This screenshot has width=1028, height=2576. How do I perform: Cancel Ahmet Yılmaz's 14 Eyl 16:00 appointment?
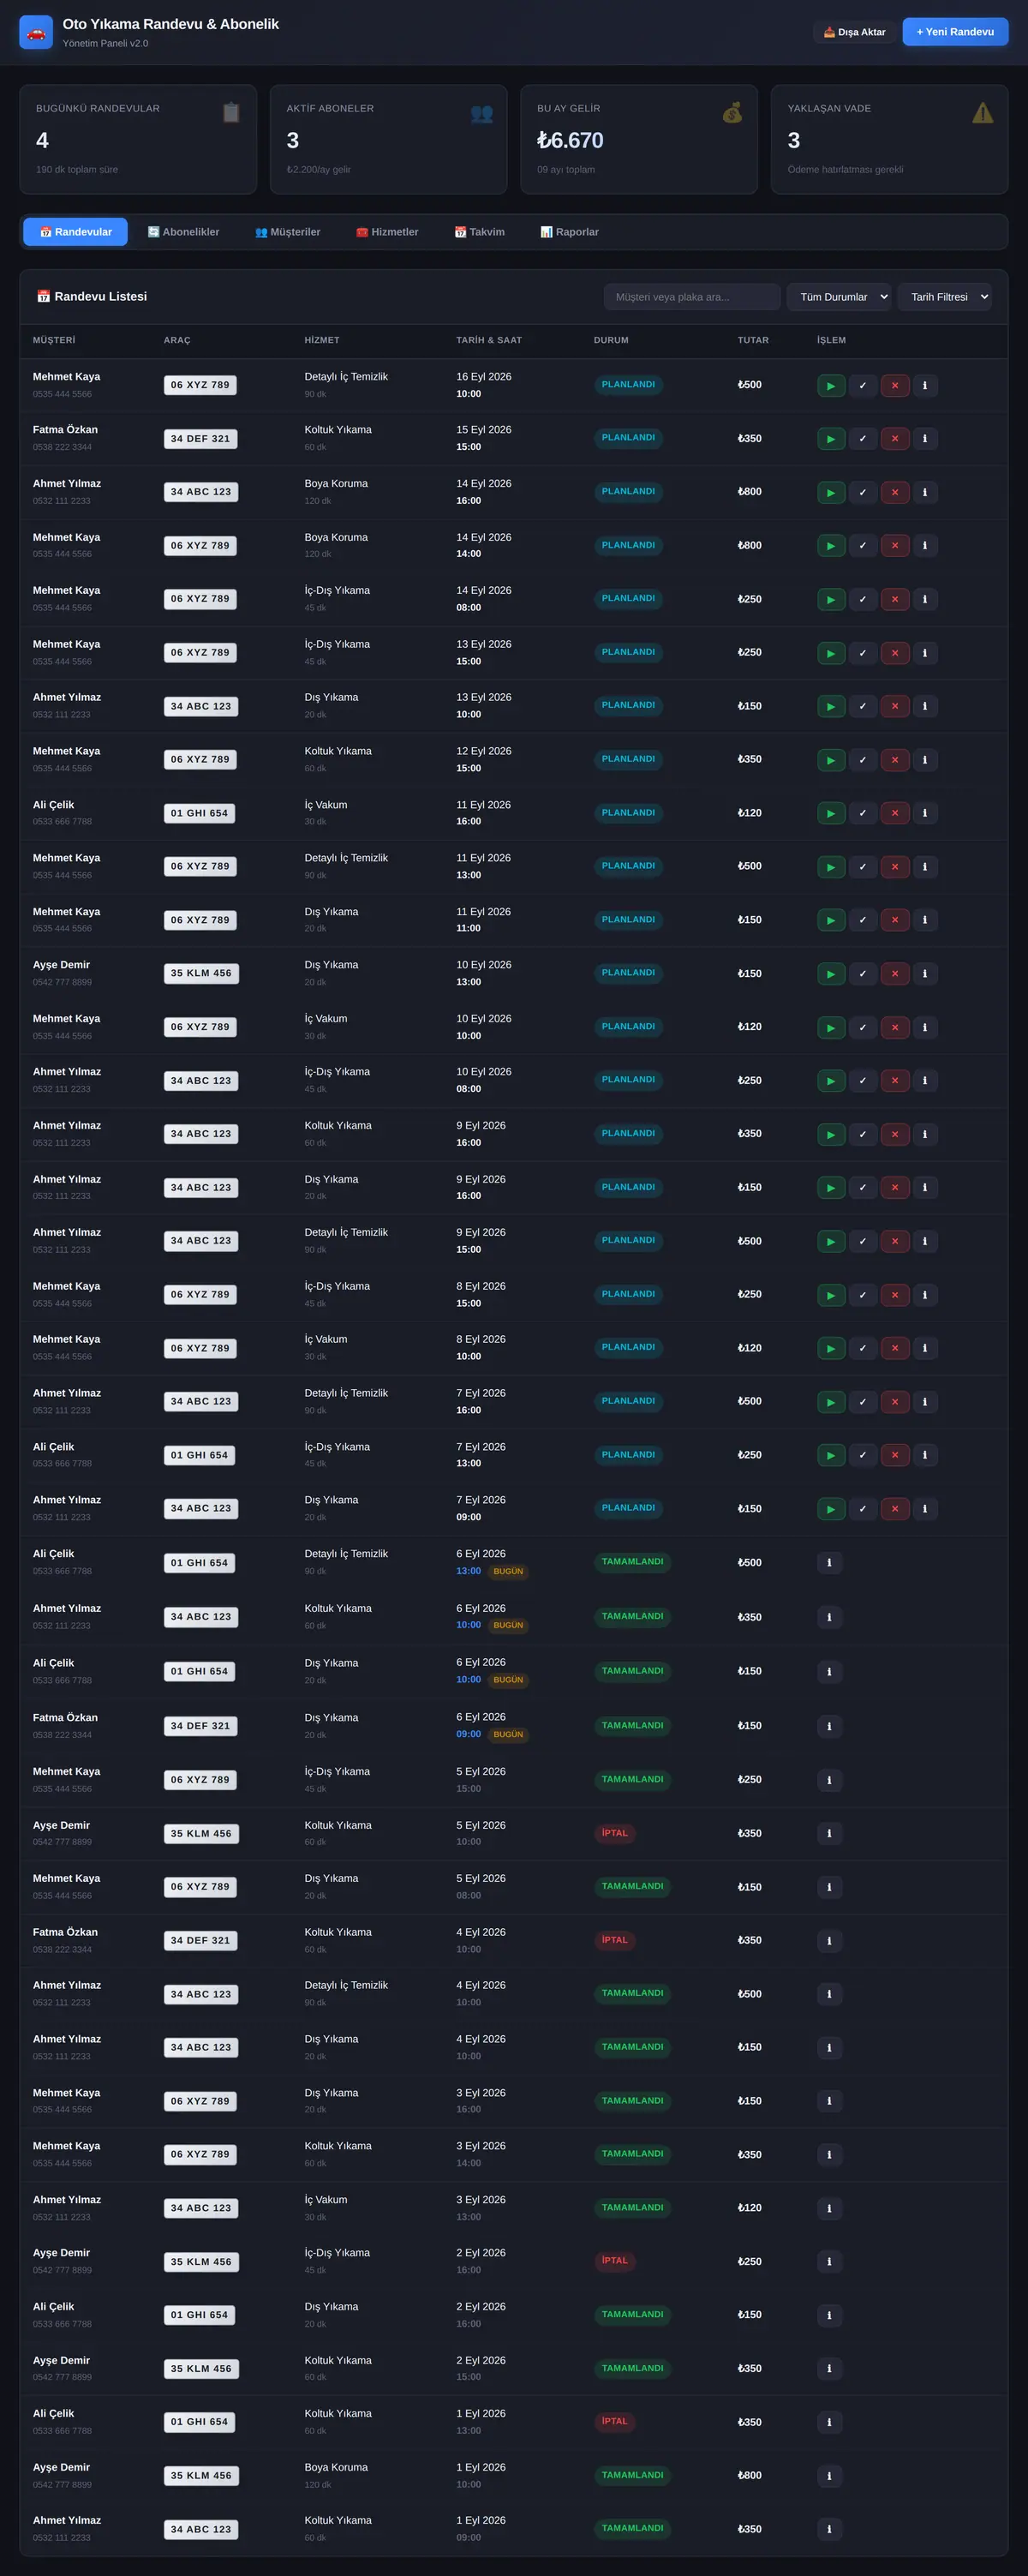(x=894, y=492)
